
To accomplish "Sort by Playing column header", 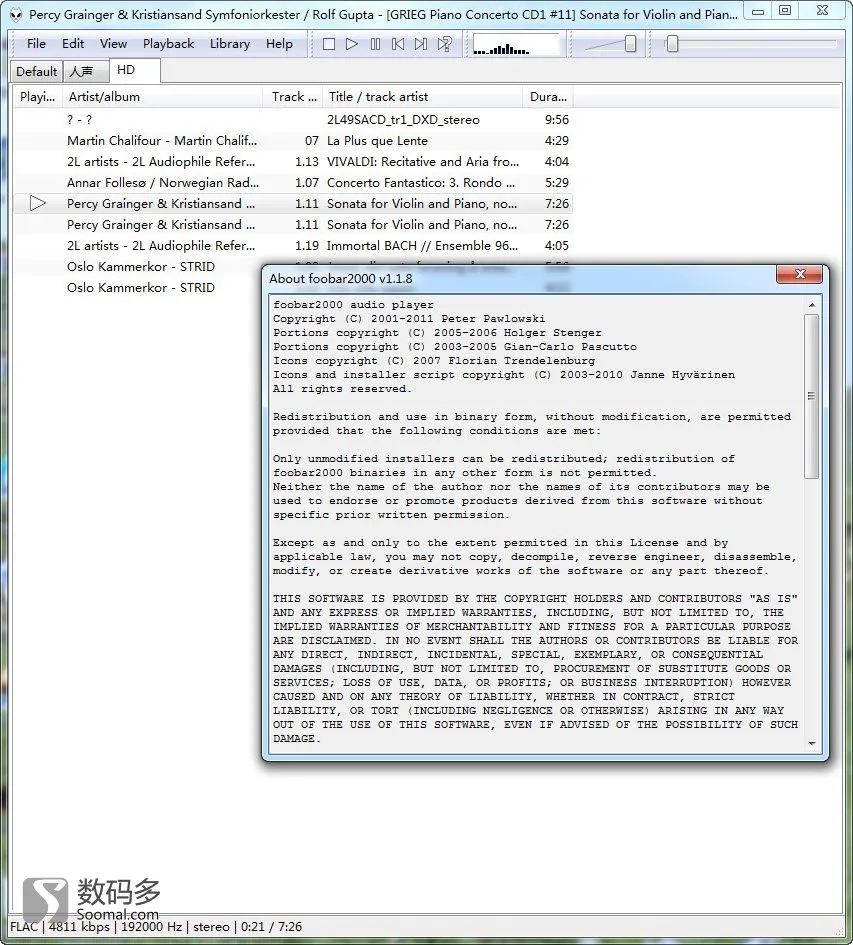I will click(x=37, y=97).
